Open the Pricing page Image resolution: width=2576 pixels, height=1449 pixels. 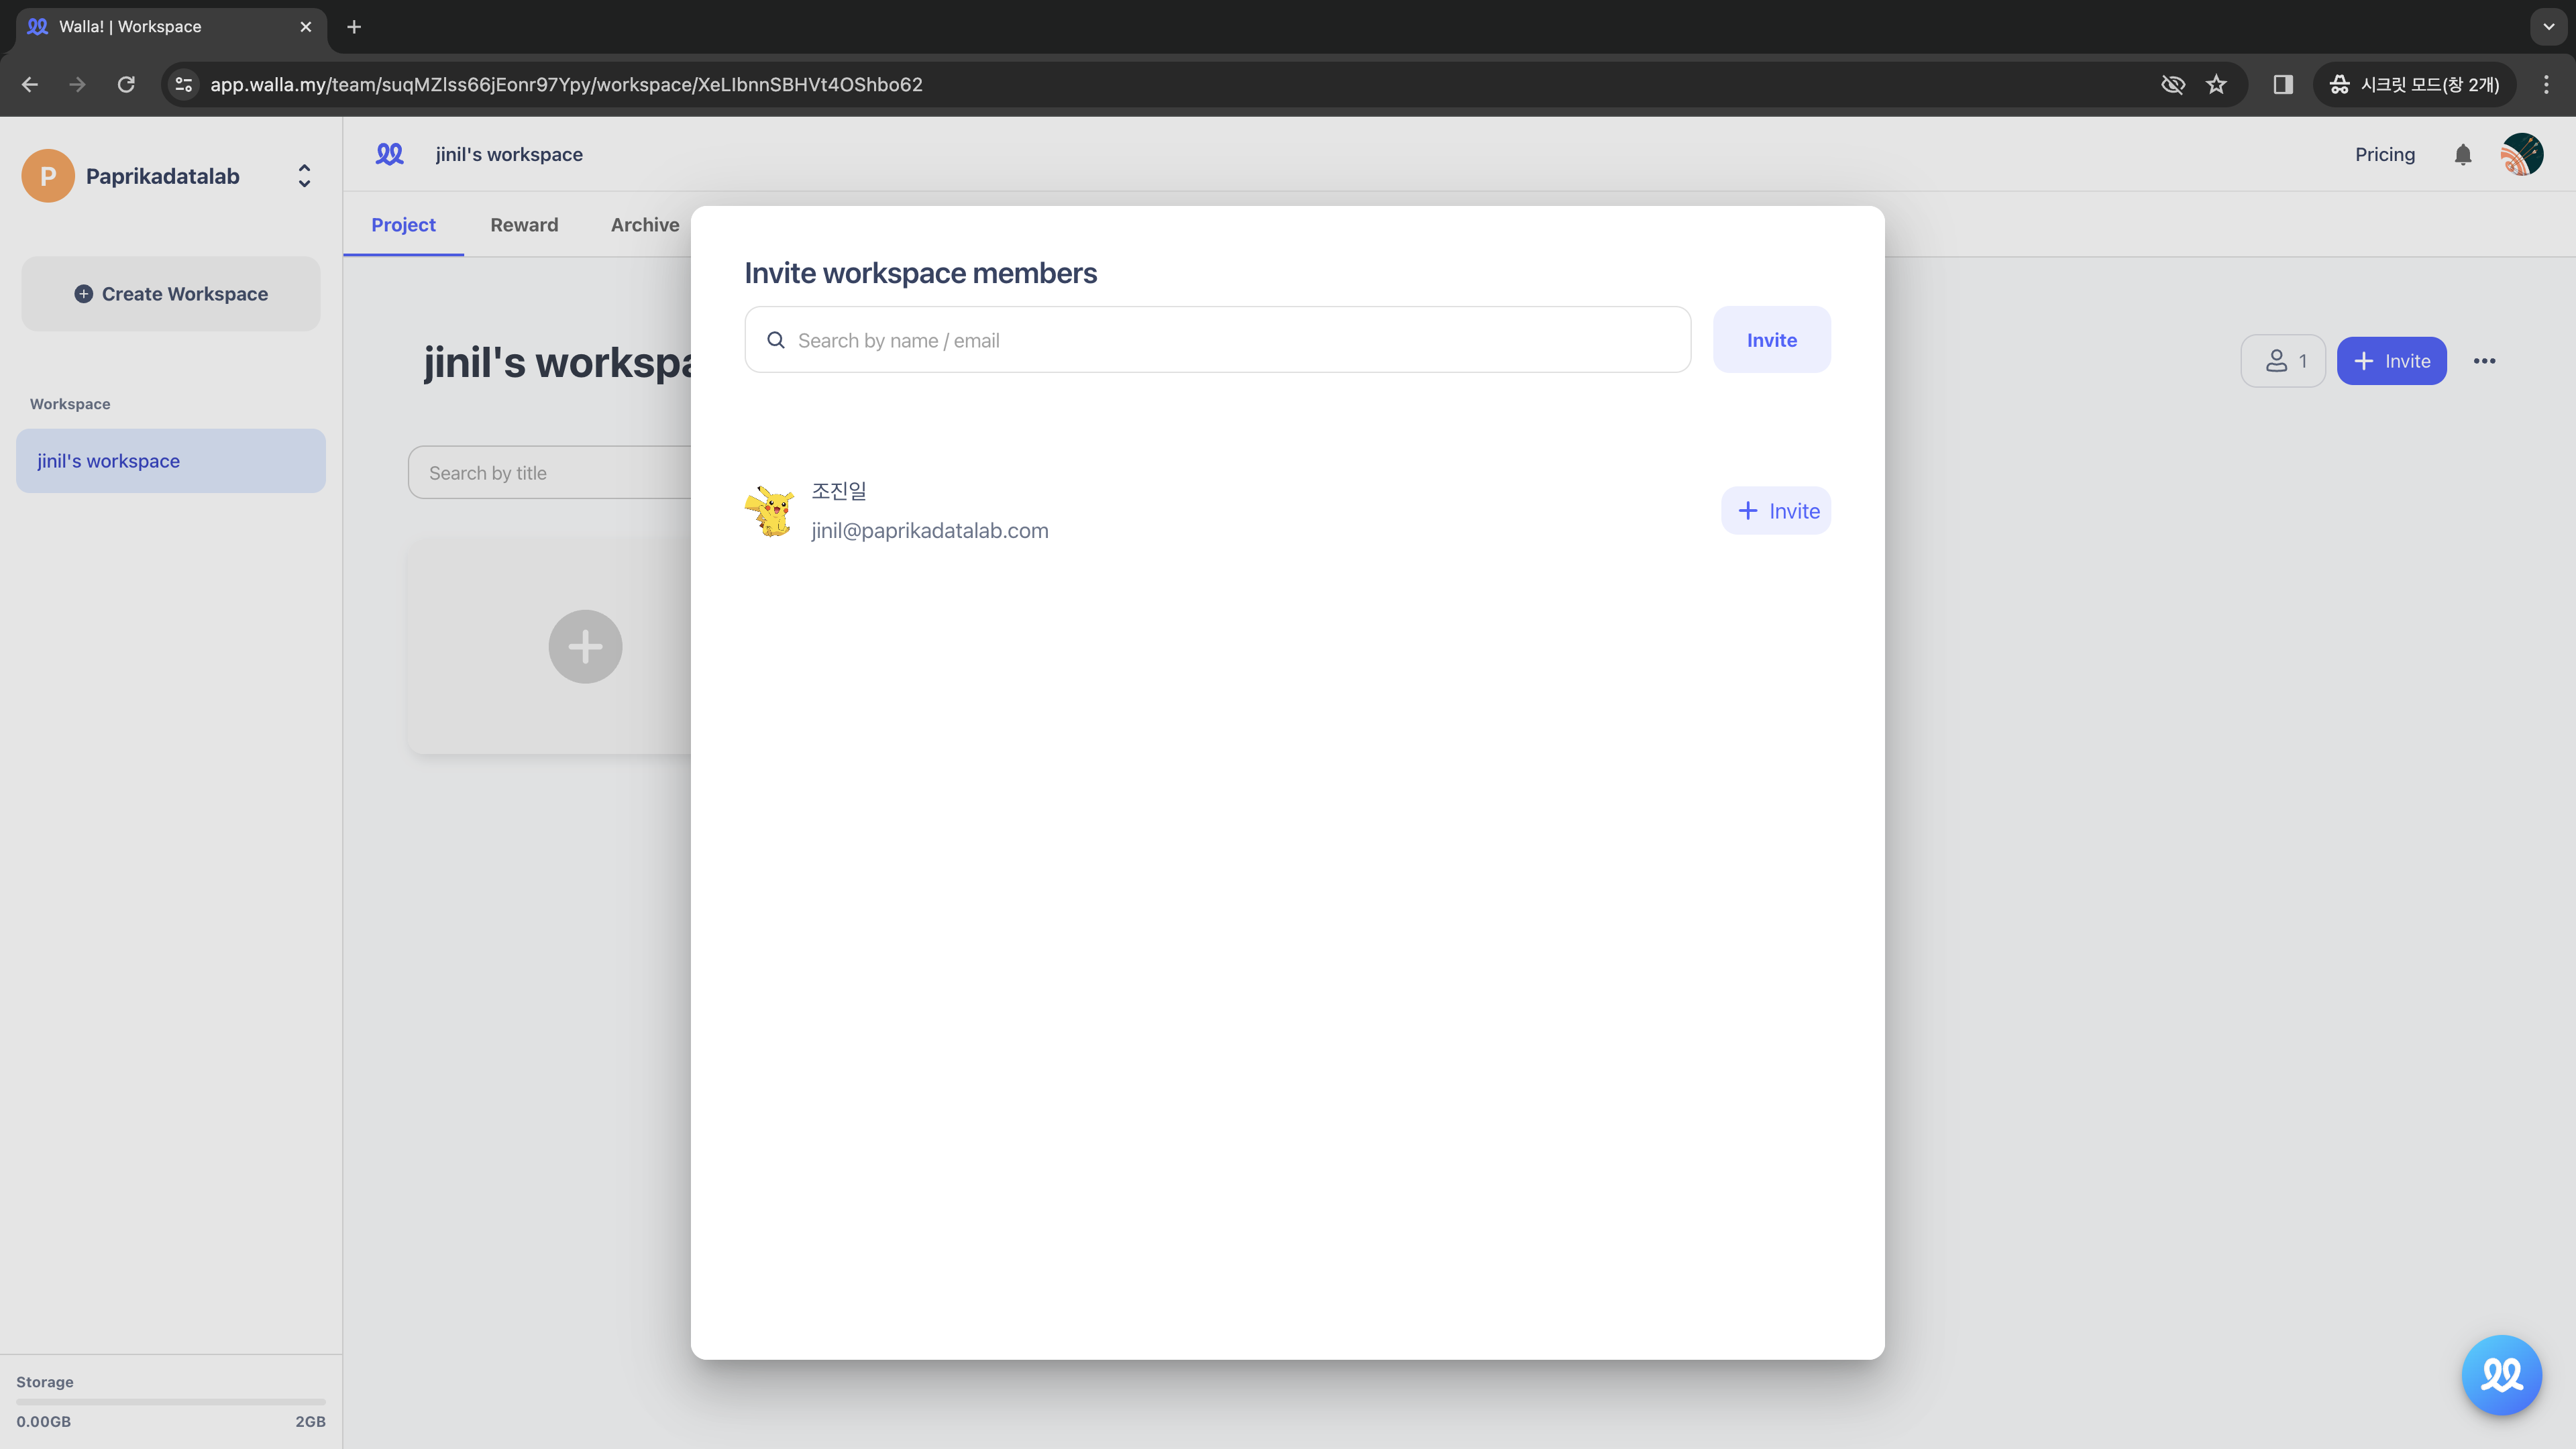[x=2384, y=154]
